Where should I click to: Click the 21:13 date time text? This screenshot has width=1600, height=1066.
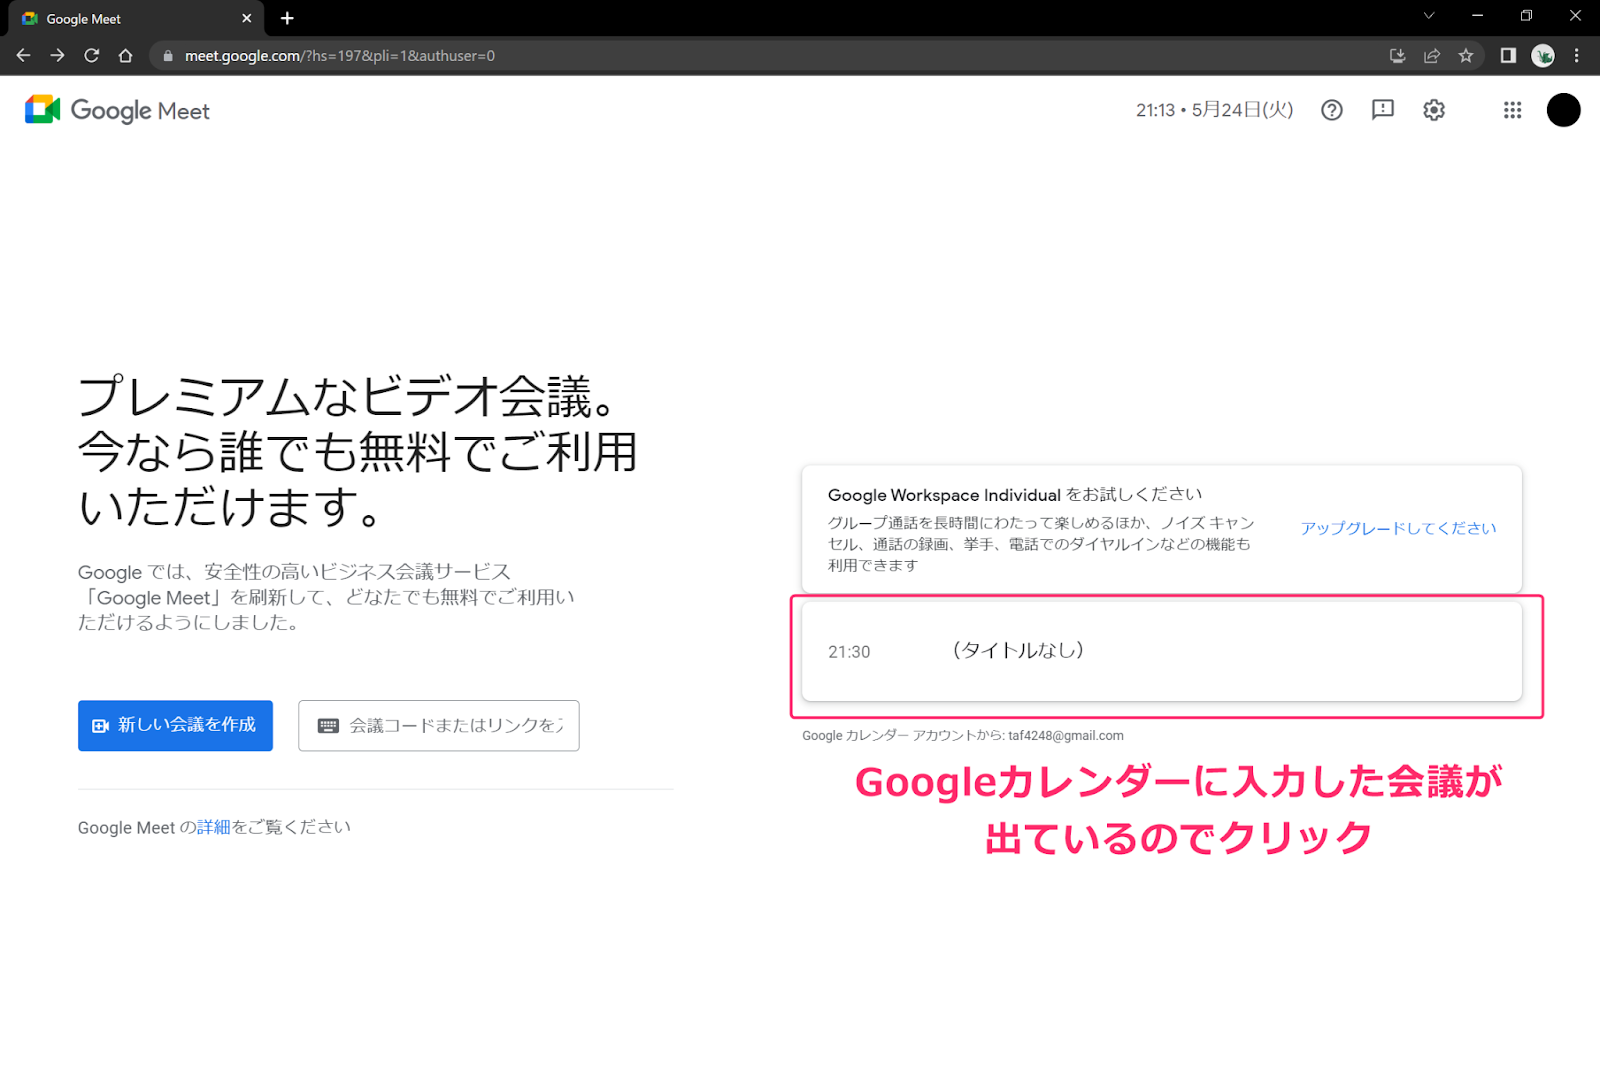(x=1214, y=110)
